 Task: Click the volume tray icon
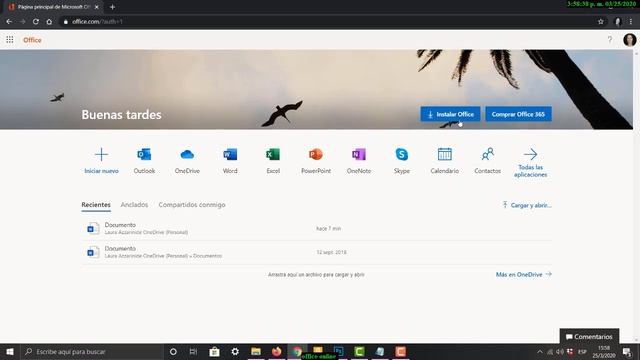click(x=560, y=351)
